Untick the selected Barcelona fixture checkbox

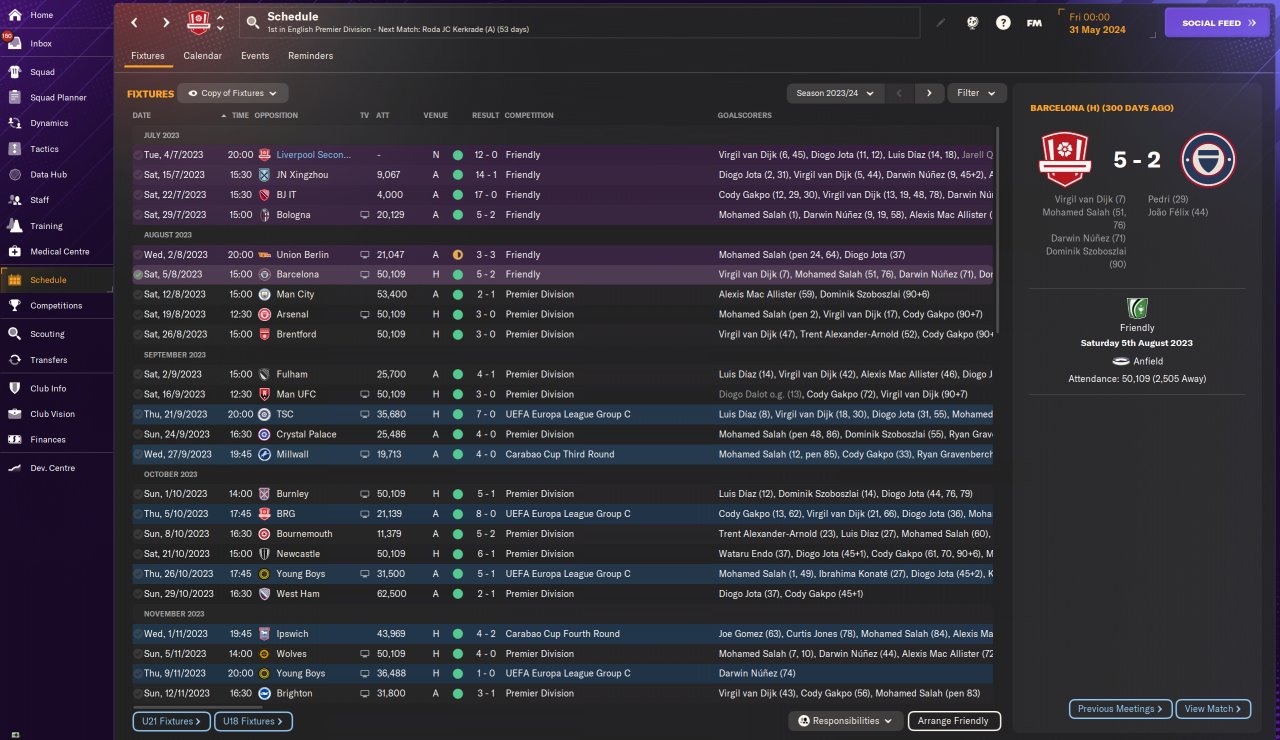pyautogui.click(x=138, y=274)
